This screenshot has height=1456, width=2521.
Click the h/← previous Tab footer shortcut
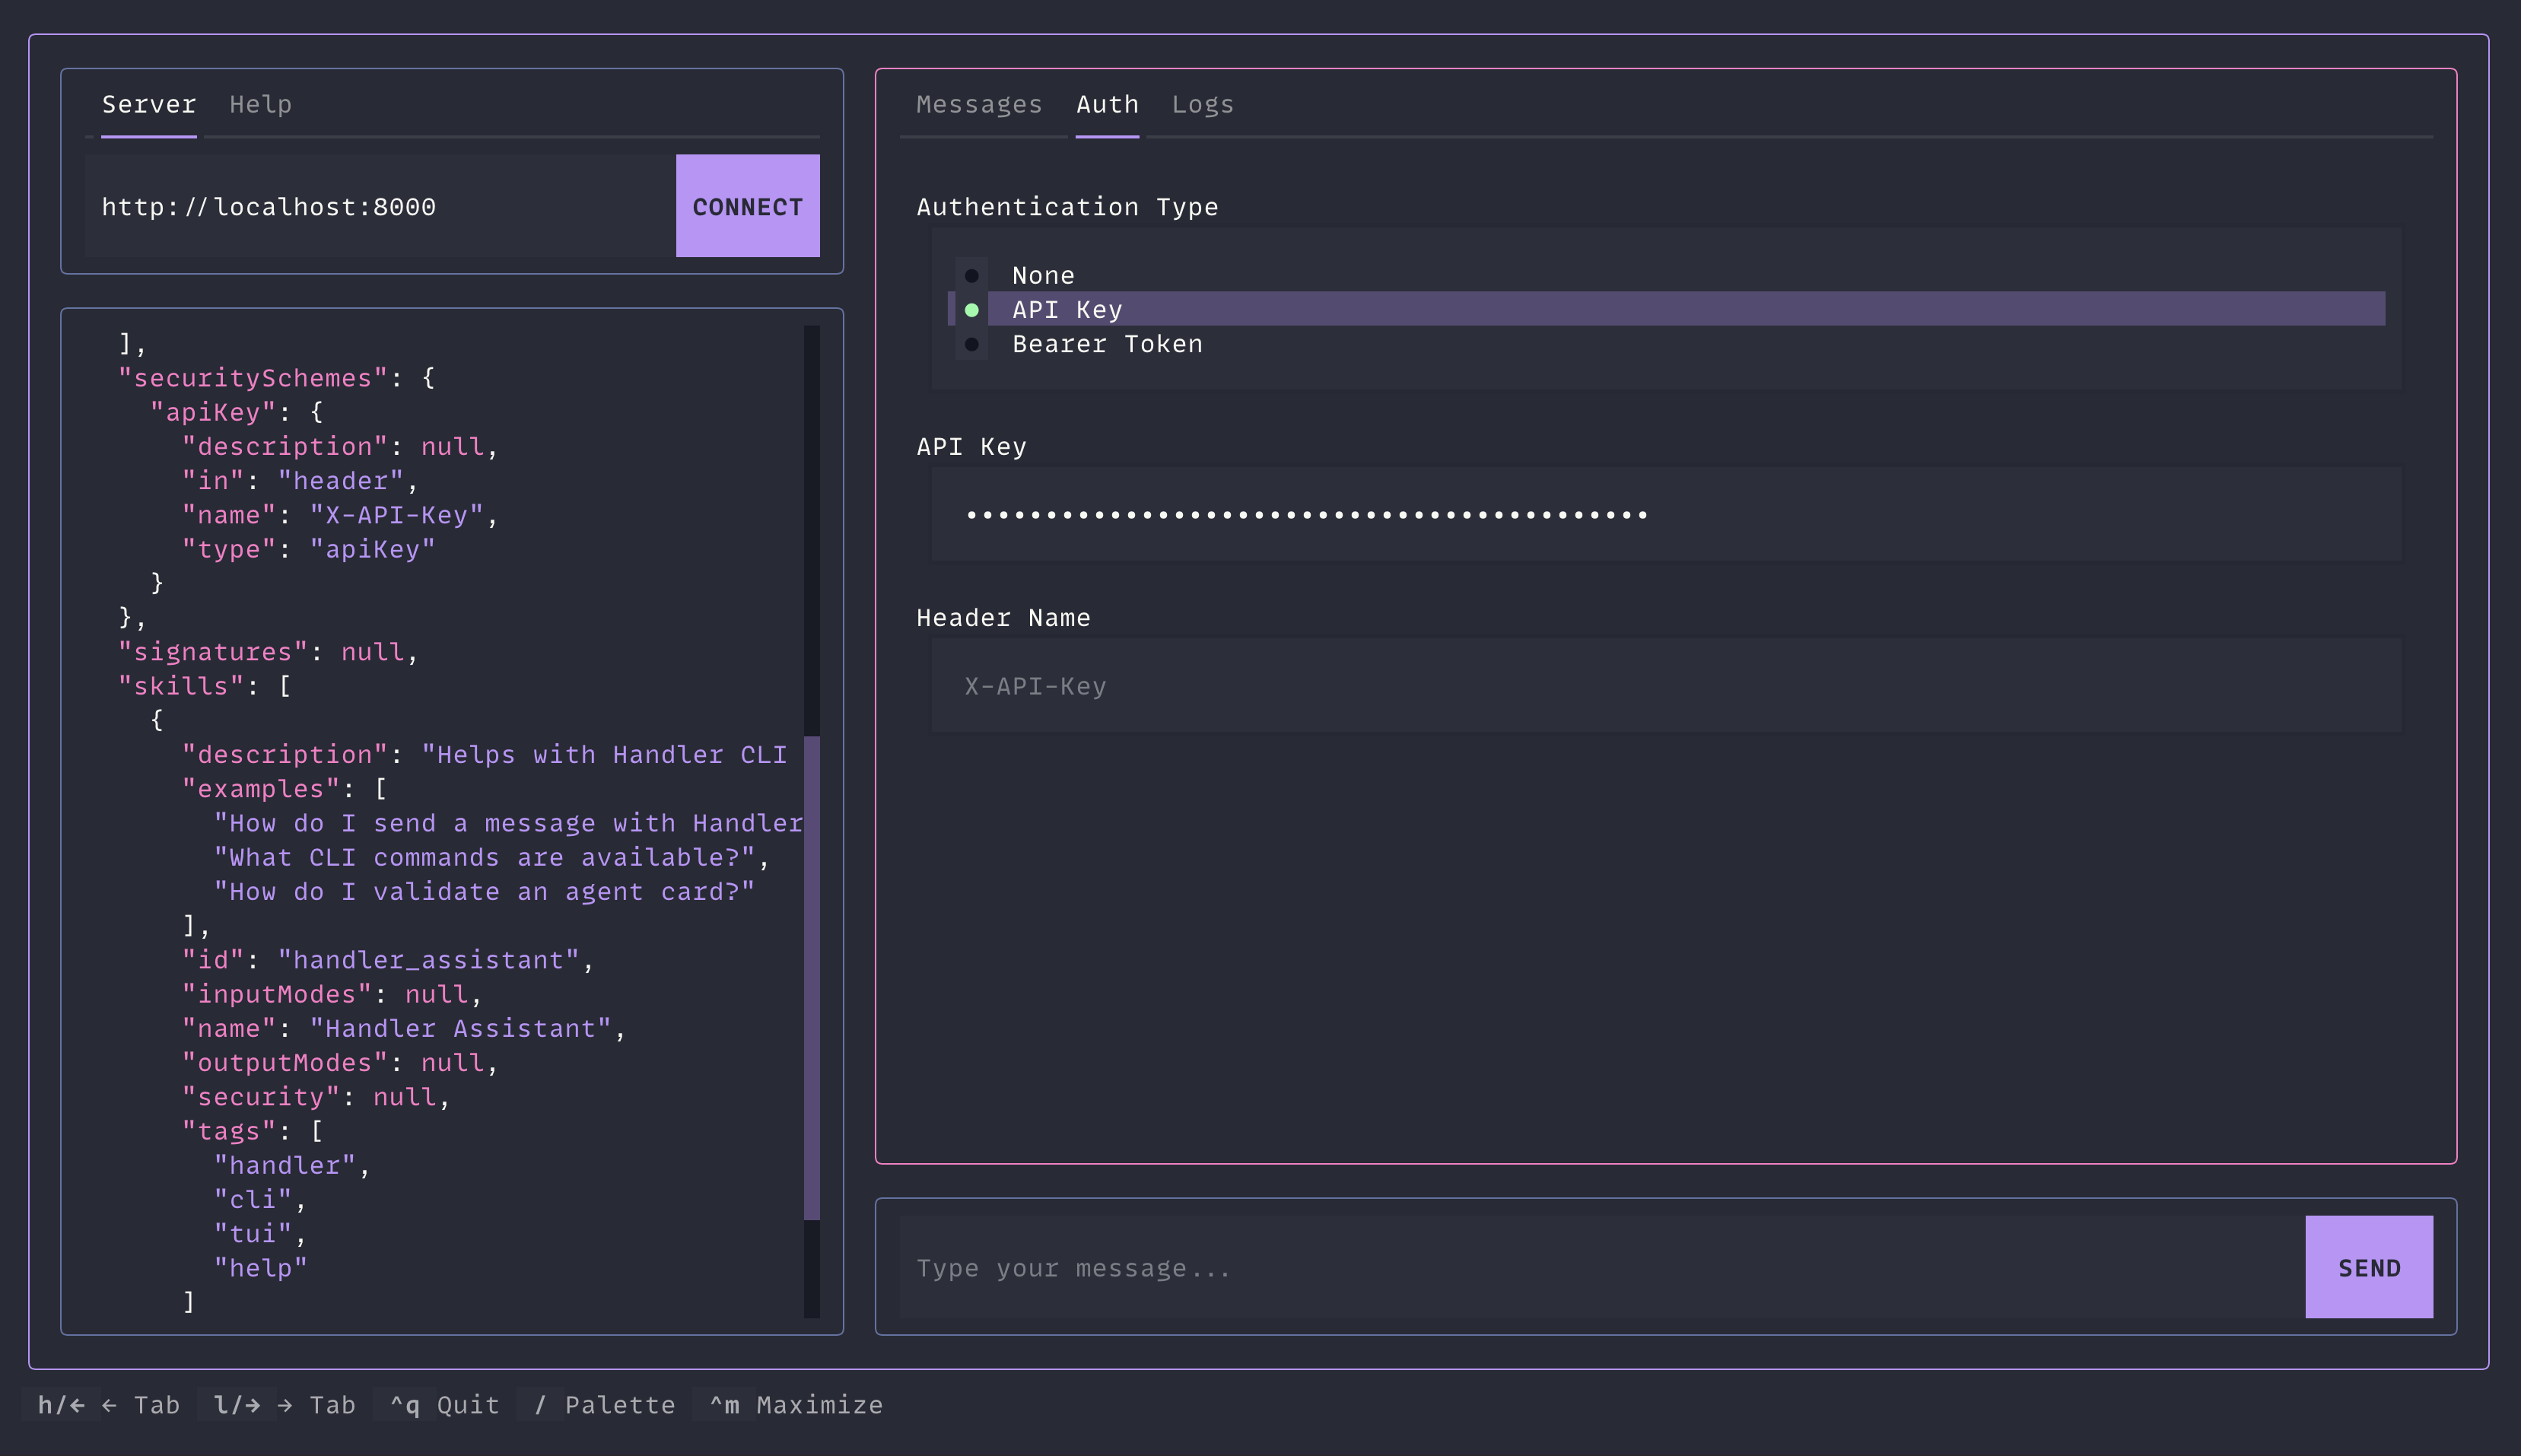(108, 1405)
